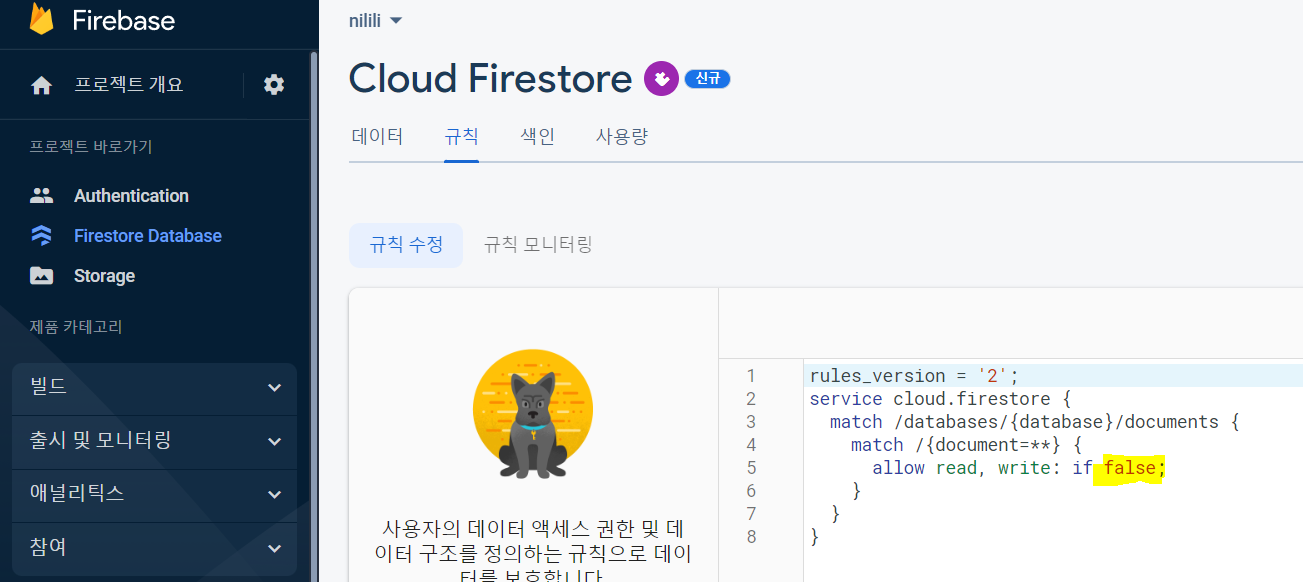Switch to 규칙 모니터링 sub-tab

[538, 245]
